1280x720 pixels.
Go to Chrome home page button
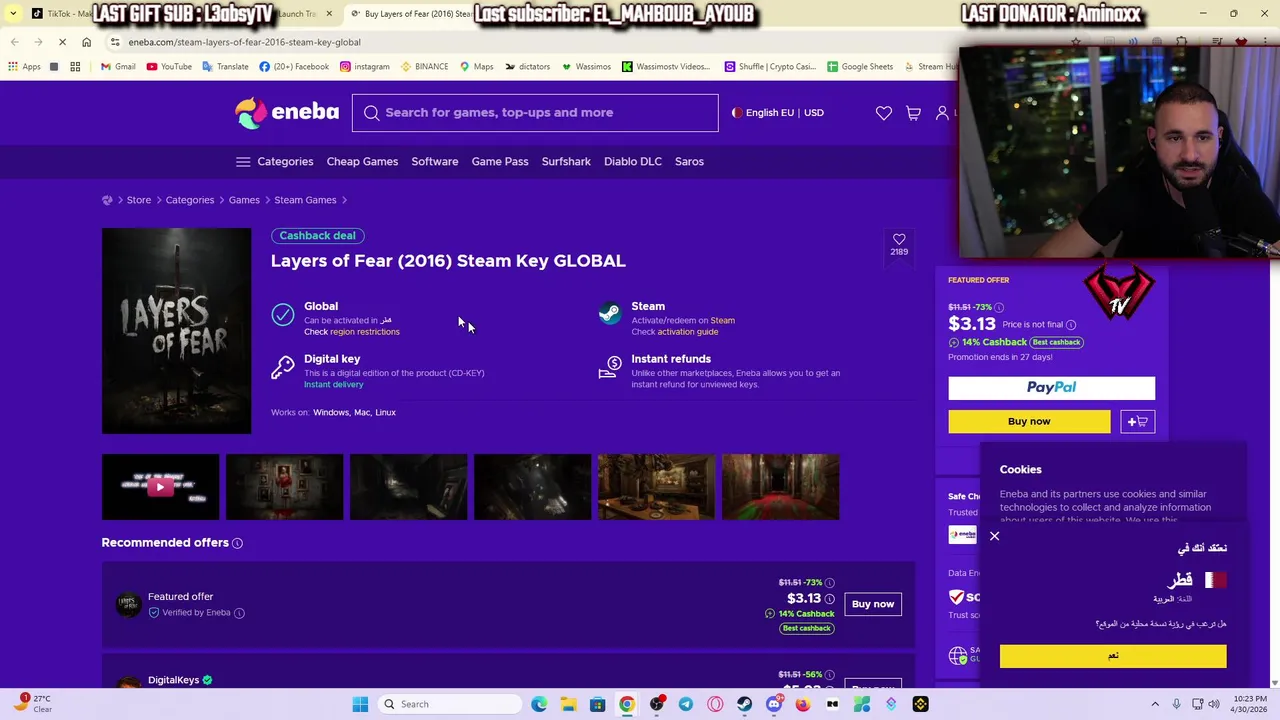tap(87, 42)
